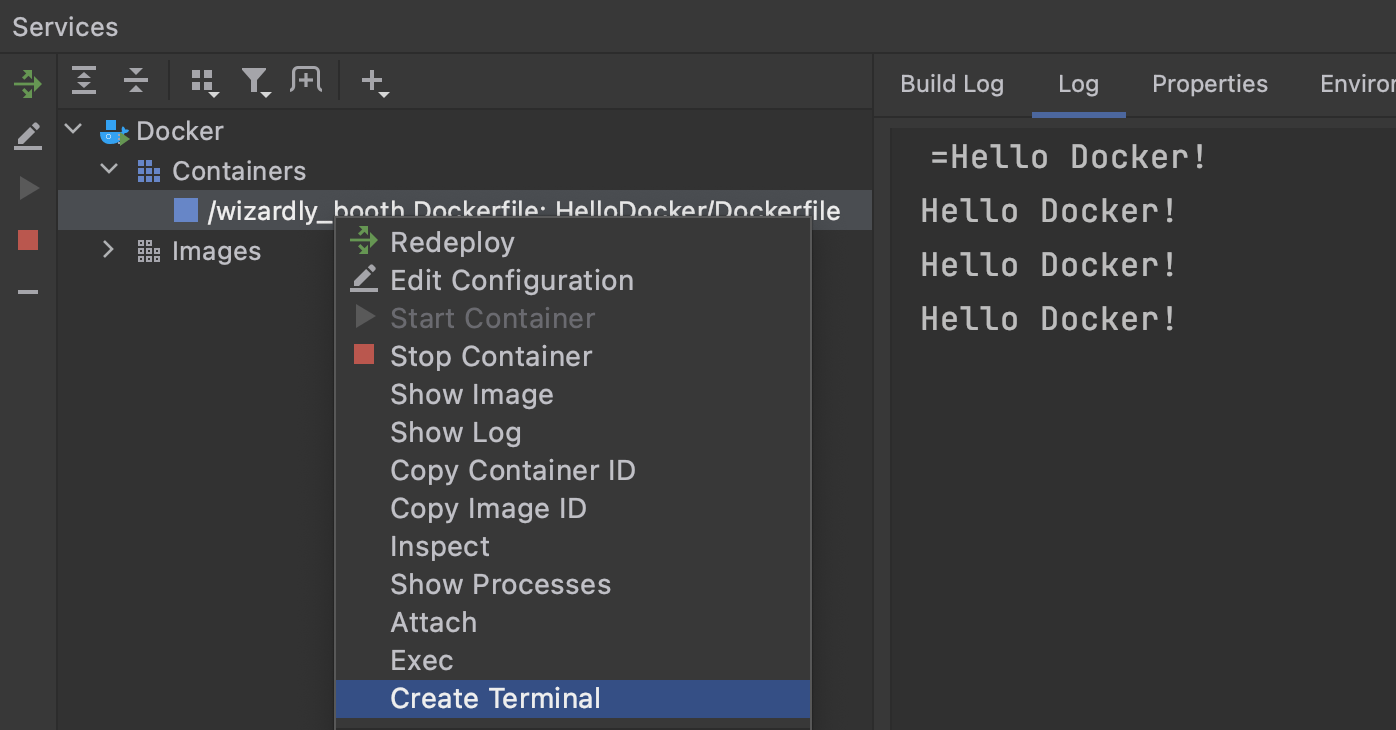
Task: Click the Edit Configuration pencil icon in sidebar
Action: (28, 136)
